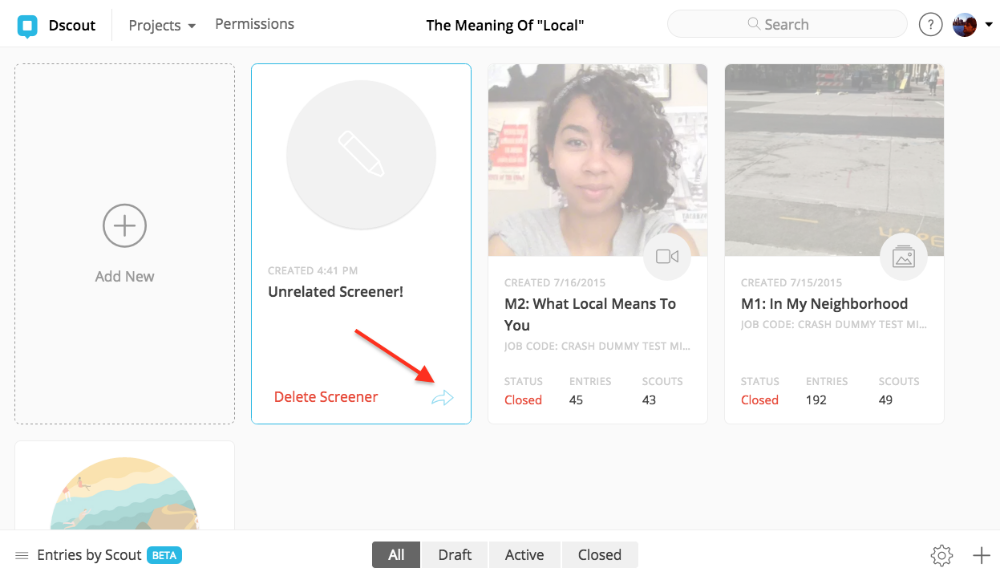Click scouts count 43
This screenshot has height=576, width=1000.
649,400
